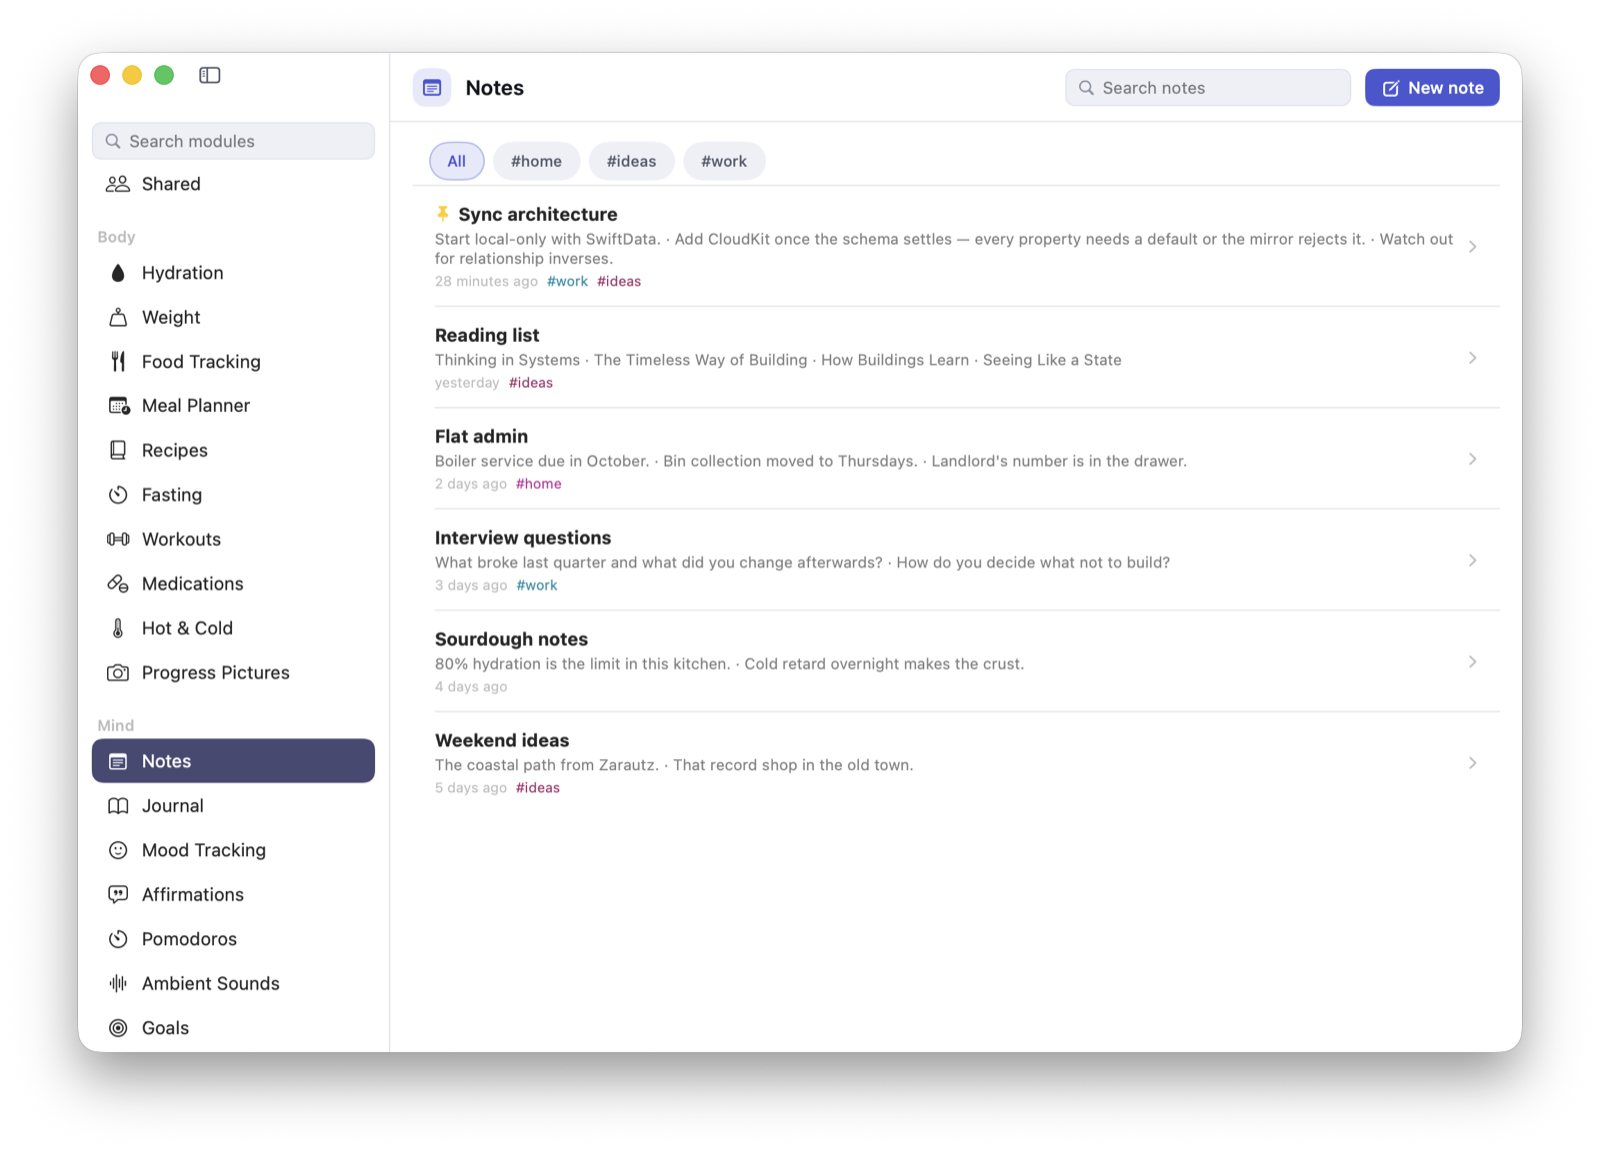This screenshot has height=1155, width=1600.
Task: Click the magnifier in Search modules
Action: pyautogui.click(x=113, y=141)
